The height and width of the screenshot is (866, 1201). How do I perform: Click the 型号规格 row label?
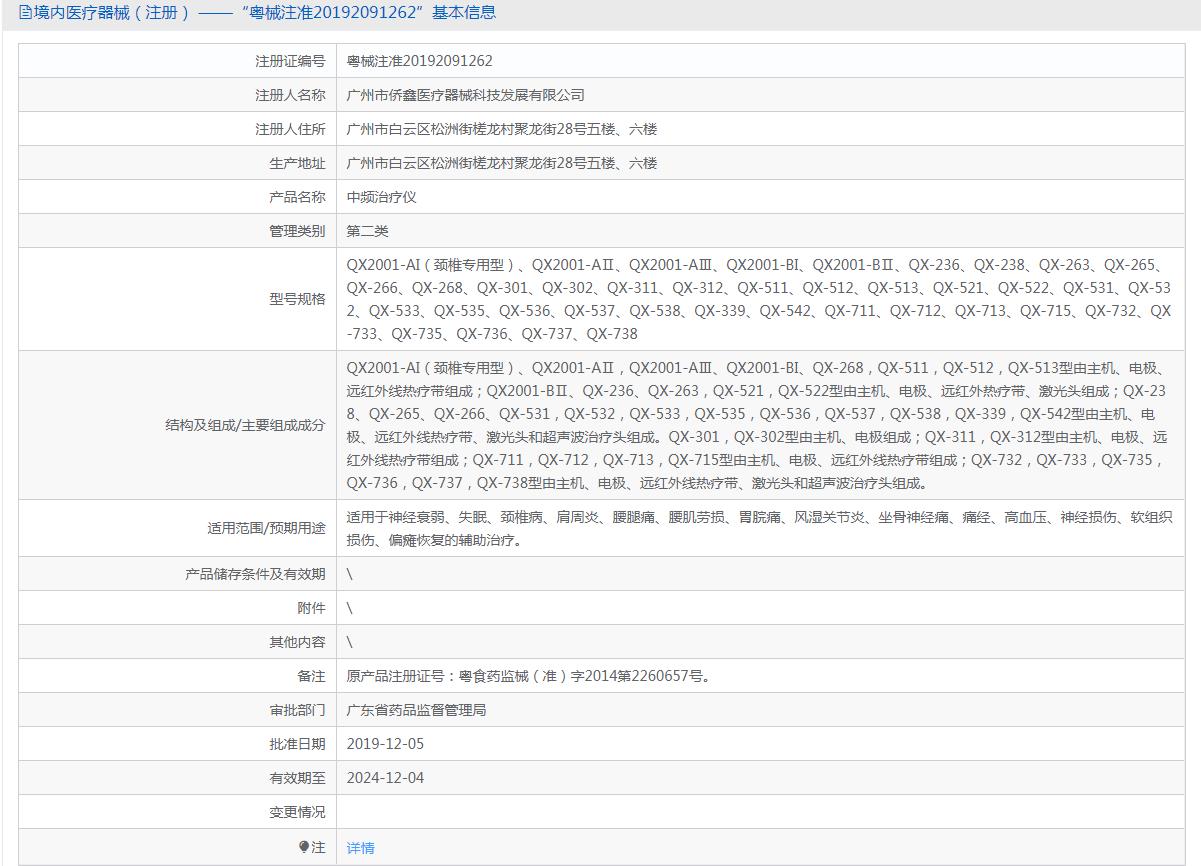click(x=297, y=299)
